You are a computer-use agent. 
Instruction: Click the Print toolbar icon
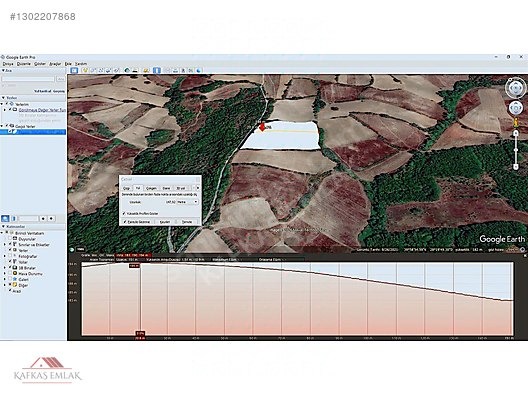coord(175,70)
